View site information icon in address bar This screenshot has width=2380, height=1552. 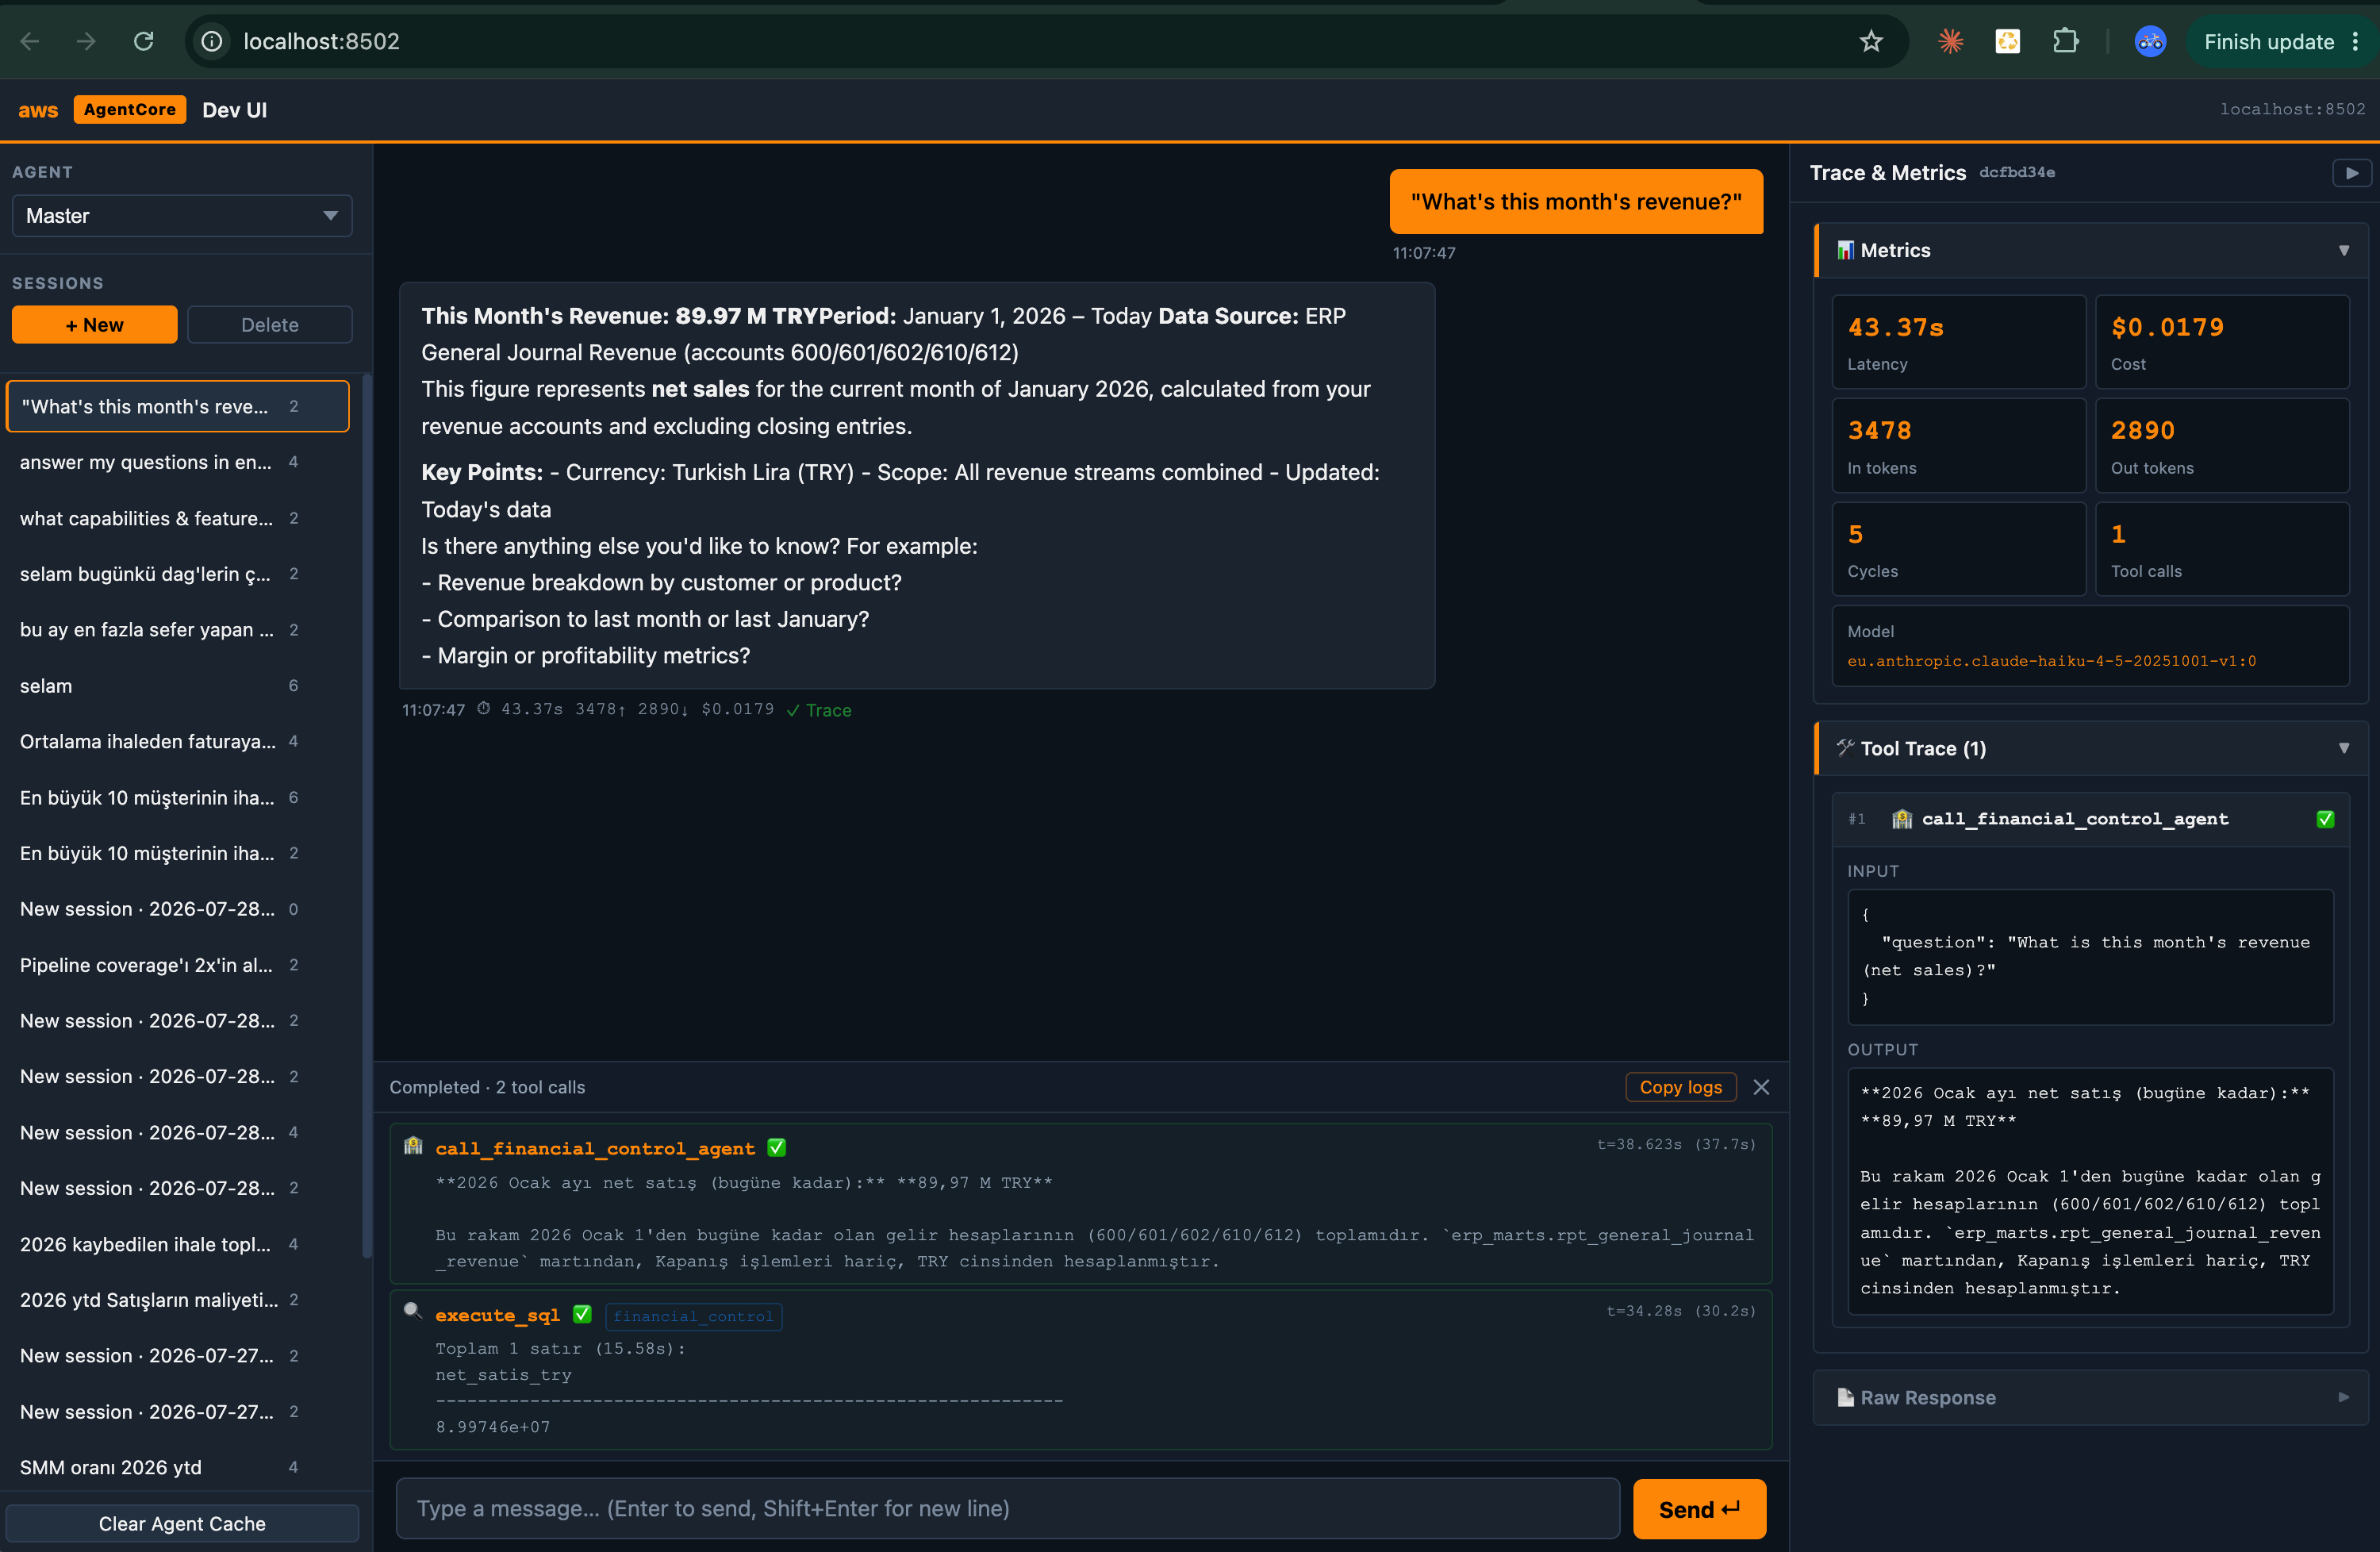[x=212, y=41]
